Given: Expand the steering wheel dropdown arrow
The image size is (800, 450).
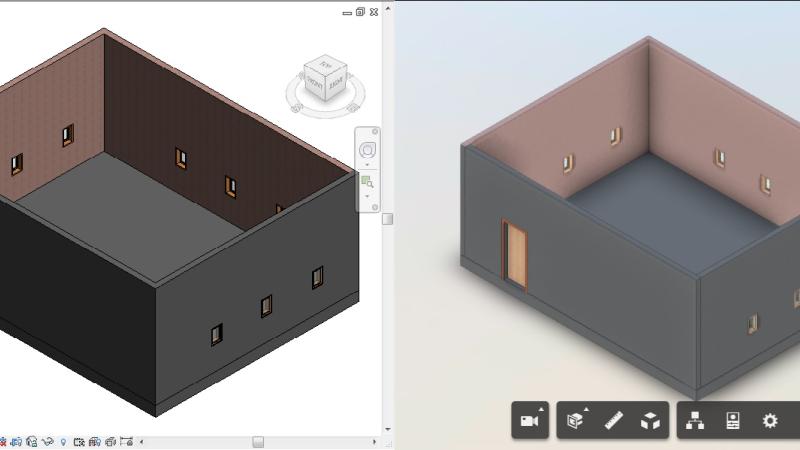Looking at the screenshot, I should (367, 165).
